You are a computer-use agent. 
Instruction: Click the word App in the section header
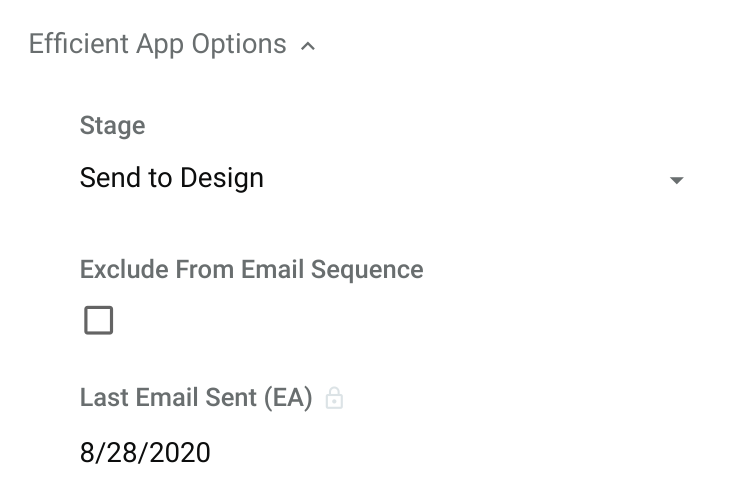pyautogui.click(x=160, y=45)
